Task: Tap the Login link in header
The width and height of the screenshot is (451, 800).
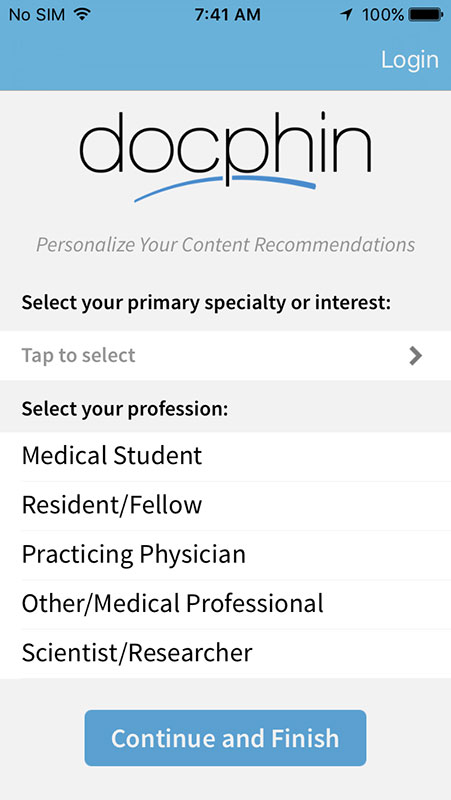Action: coord(410,60)
